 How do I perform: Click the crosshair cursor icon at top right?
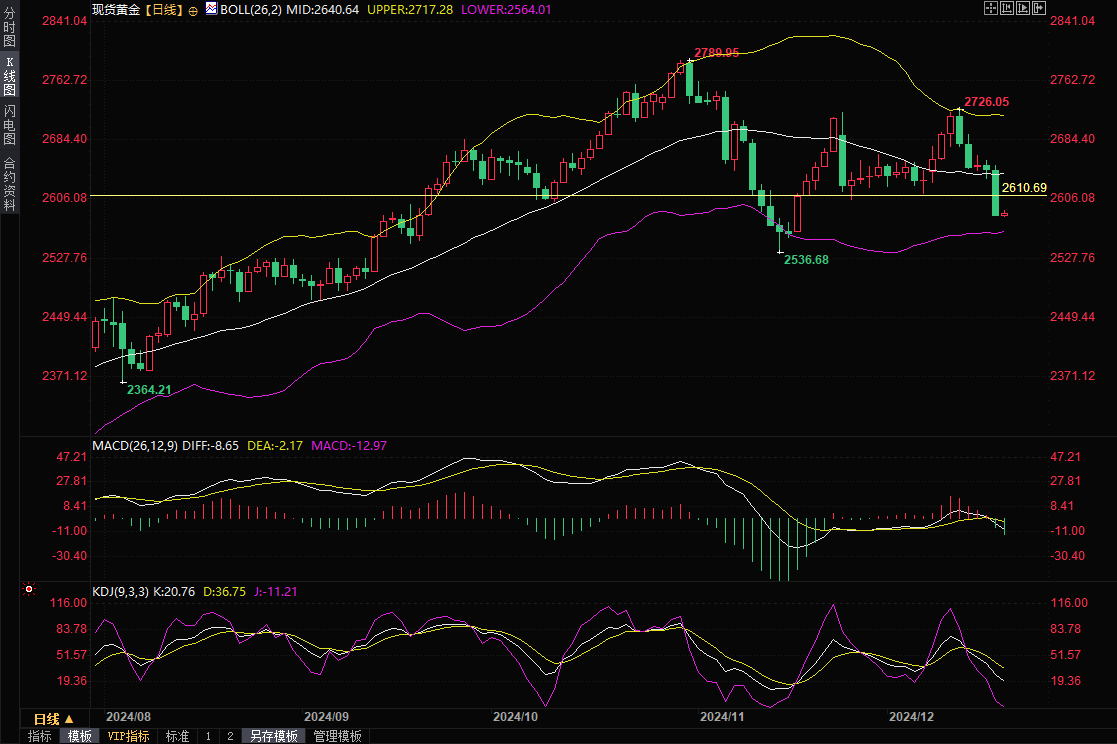tap(991, 8)
